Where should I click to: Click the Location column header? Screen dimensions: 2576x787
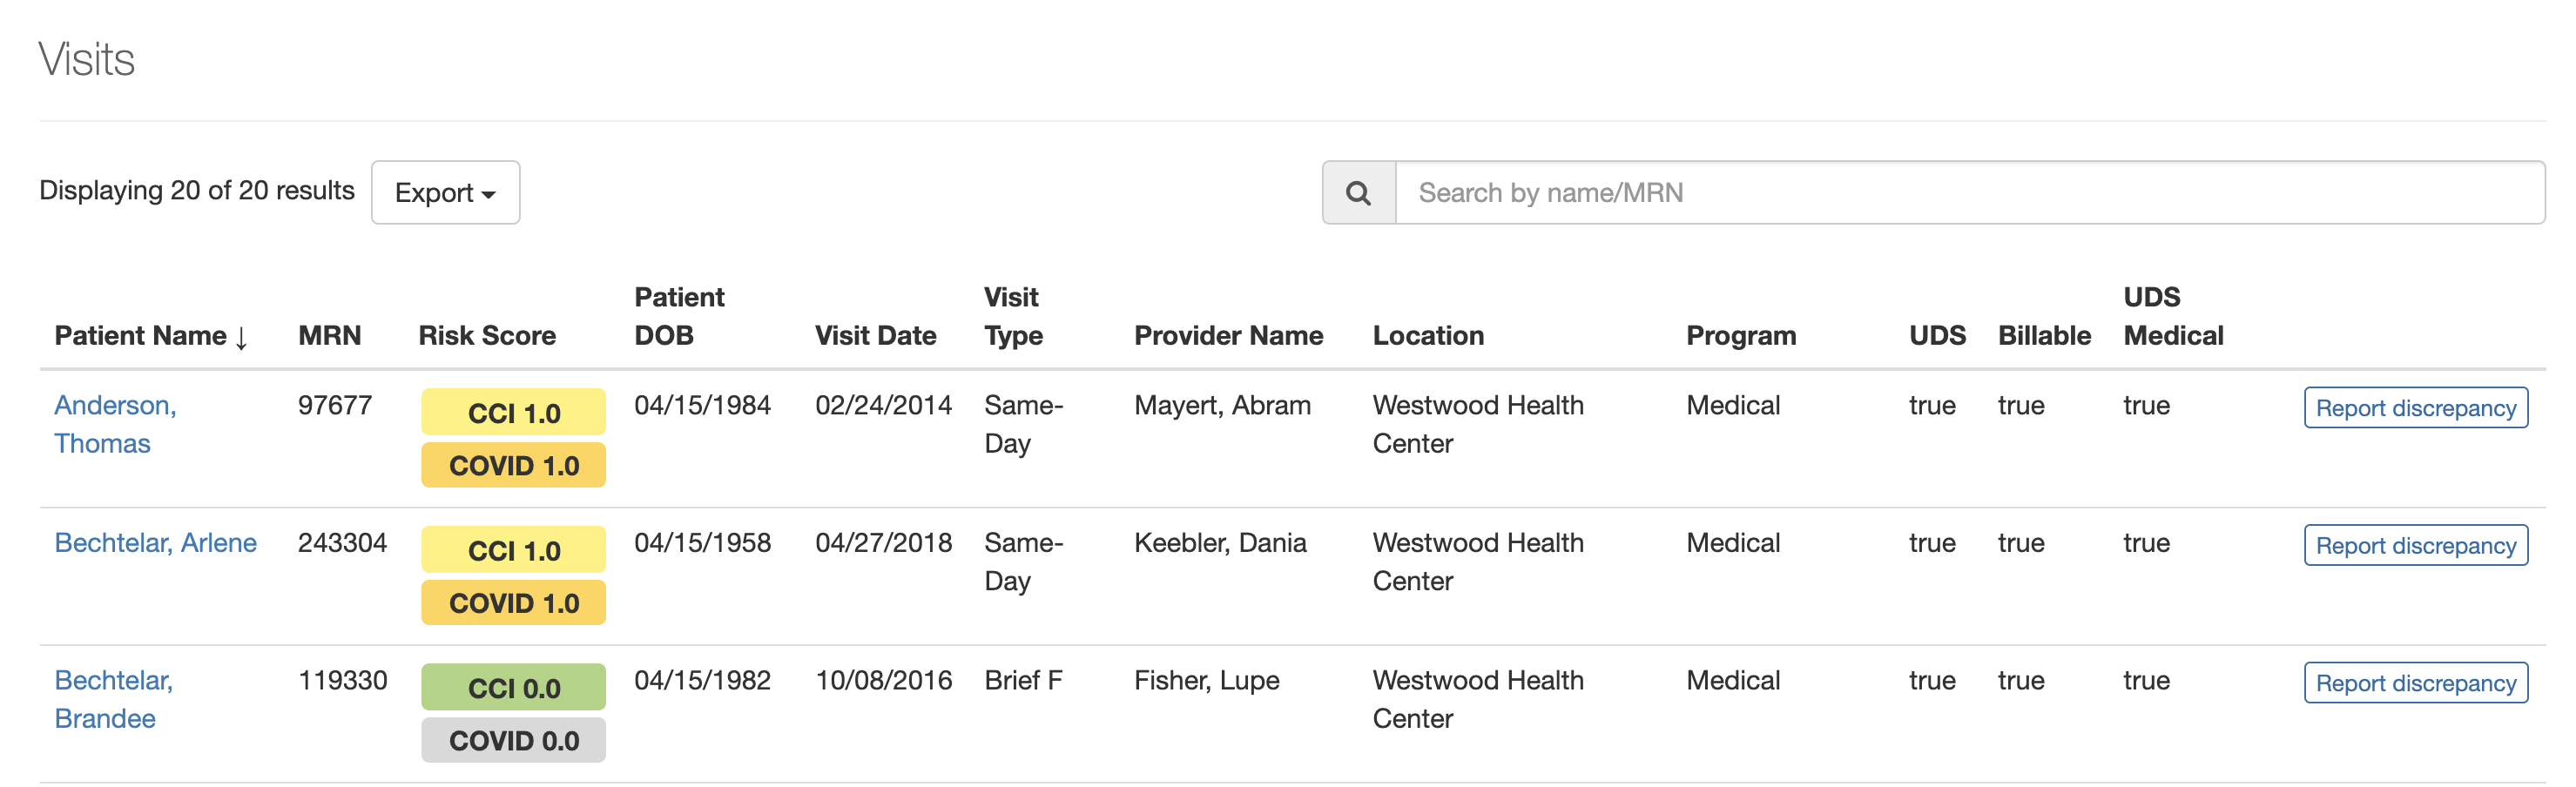click(x=1427, y=336)
